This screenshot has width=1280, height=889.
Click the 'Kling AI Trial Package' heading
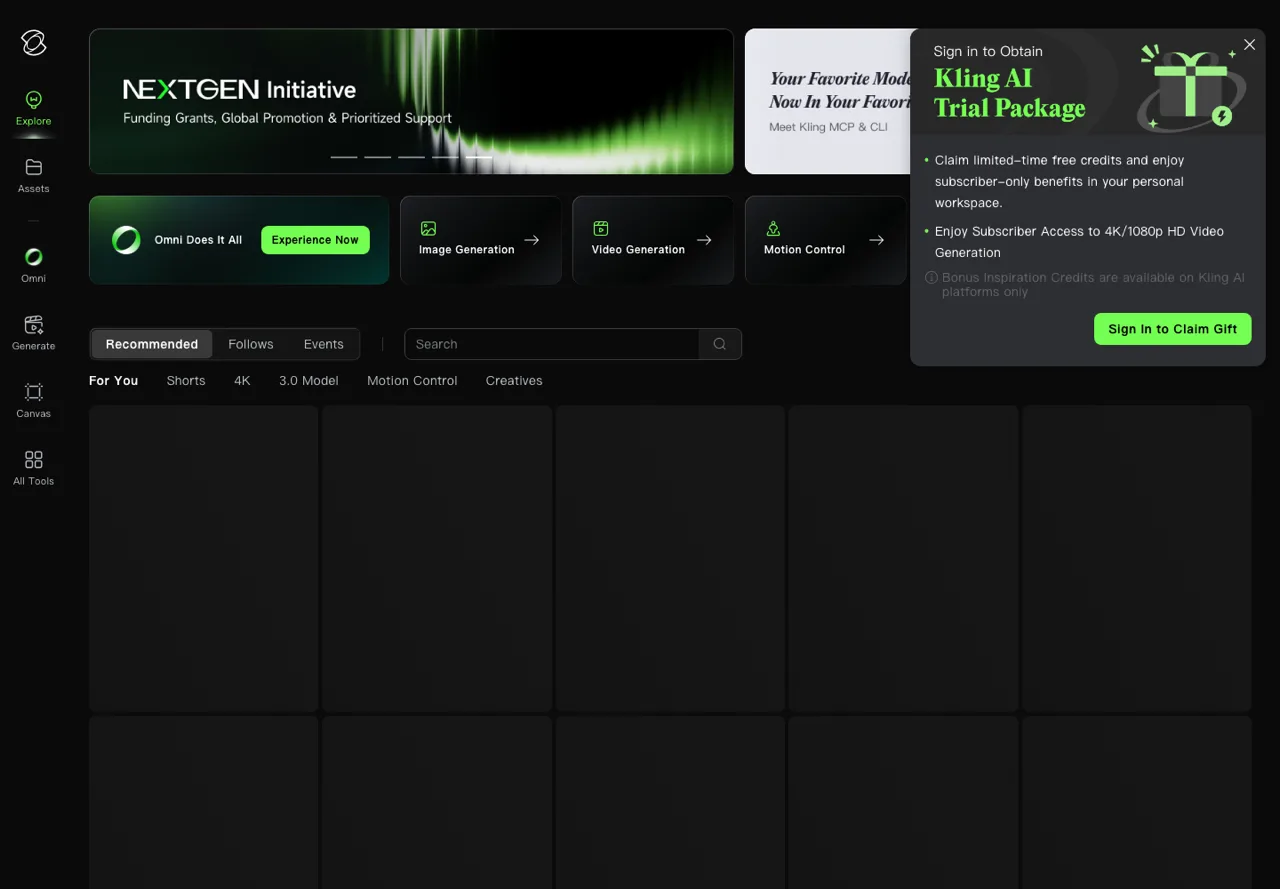click(1009, 93)
